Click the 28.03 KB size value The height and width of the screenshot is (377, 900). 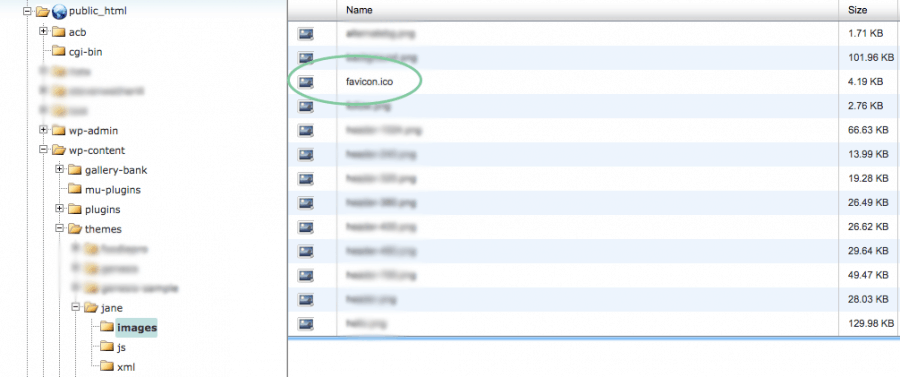coord(868,299)
